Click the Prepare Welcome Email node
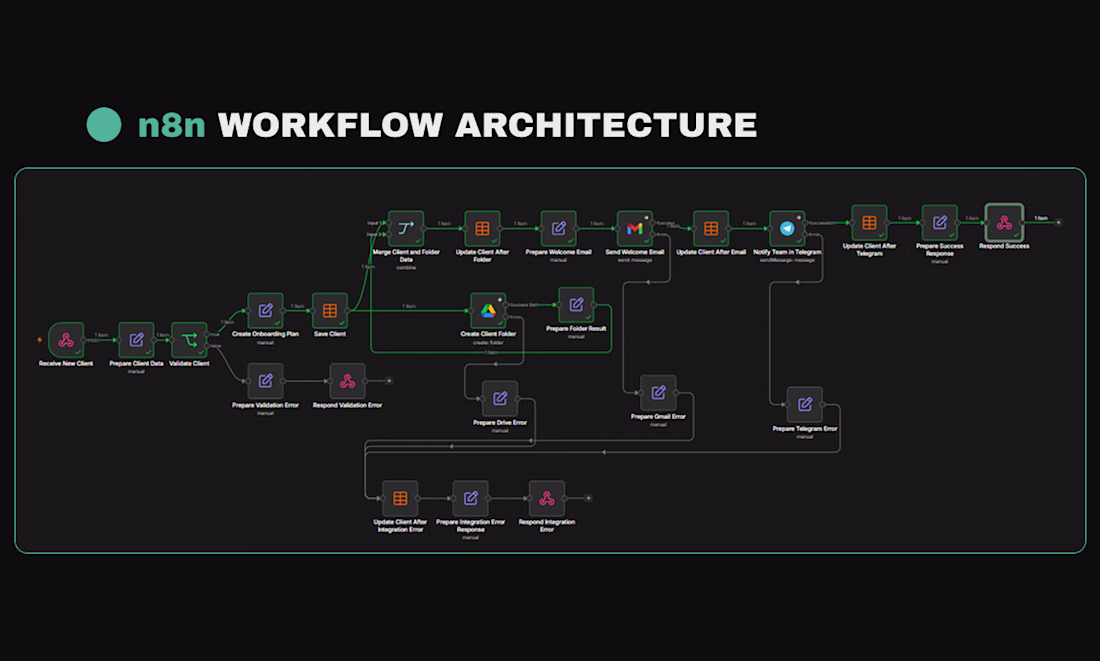Screen dimensions: 1100x661 [558, 229]
